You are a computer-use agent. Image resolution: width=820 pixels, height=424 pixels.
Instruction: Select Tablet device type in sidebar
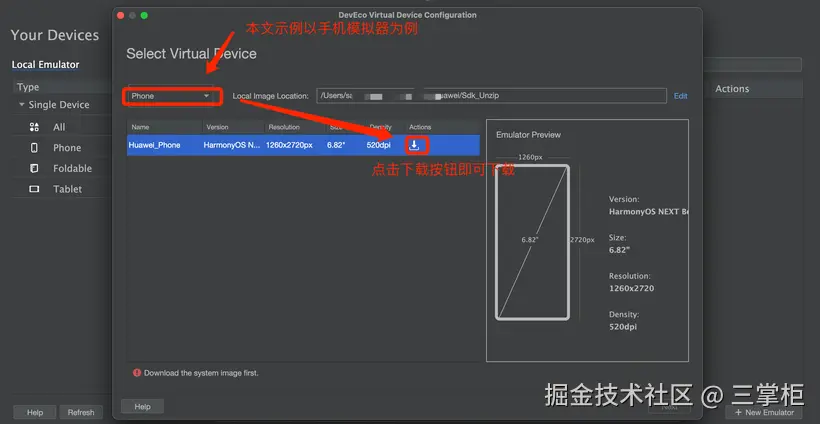coord(67,189)
